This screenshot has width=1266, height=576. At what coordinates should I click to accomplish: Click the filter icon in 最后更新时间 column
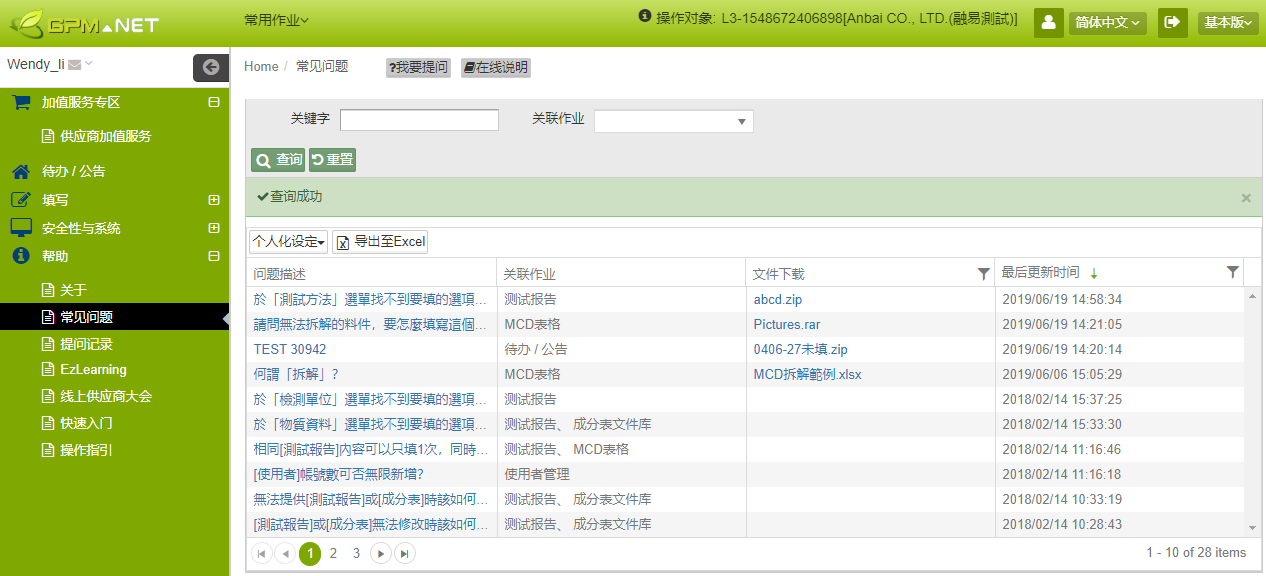(x=1232, y=272)
